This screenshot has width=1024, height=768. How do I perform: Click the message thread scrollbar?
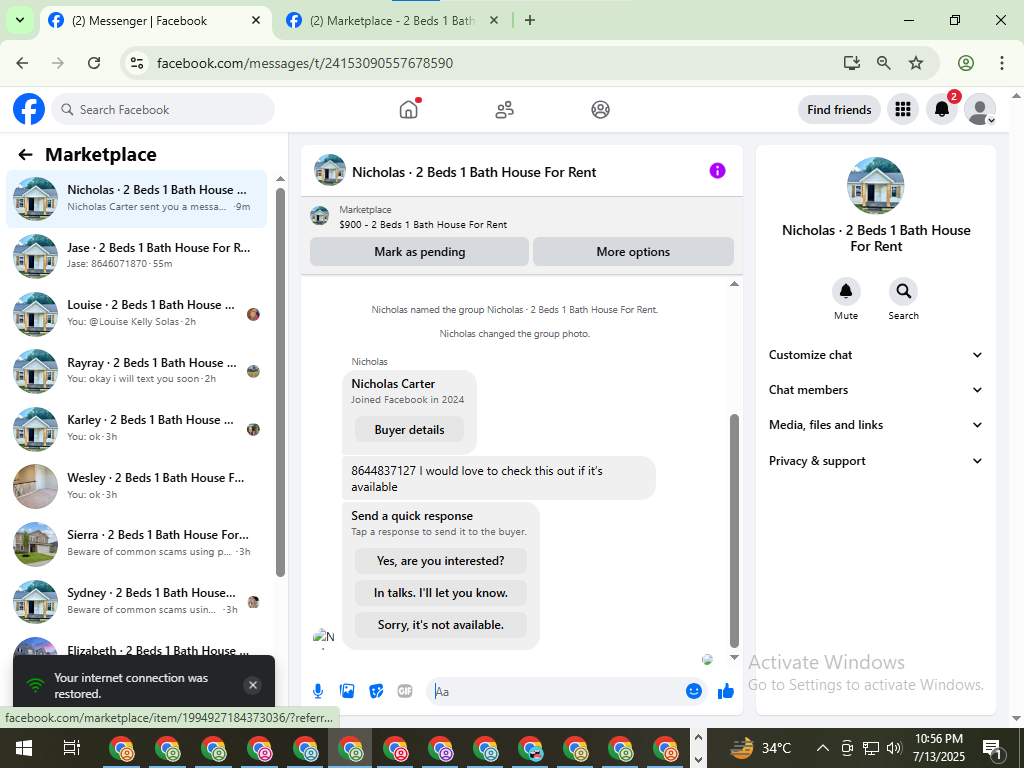tap(734, 530)
